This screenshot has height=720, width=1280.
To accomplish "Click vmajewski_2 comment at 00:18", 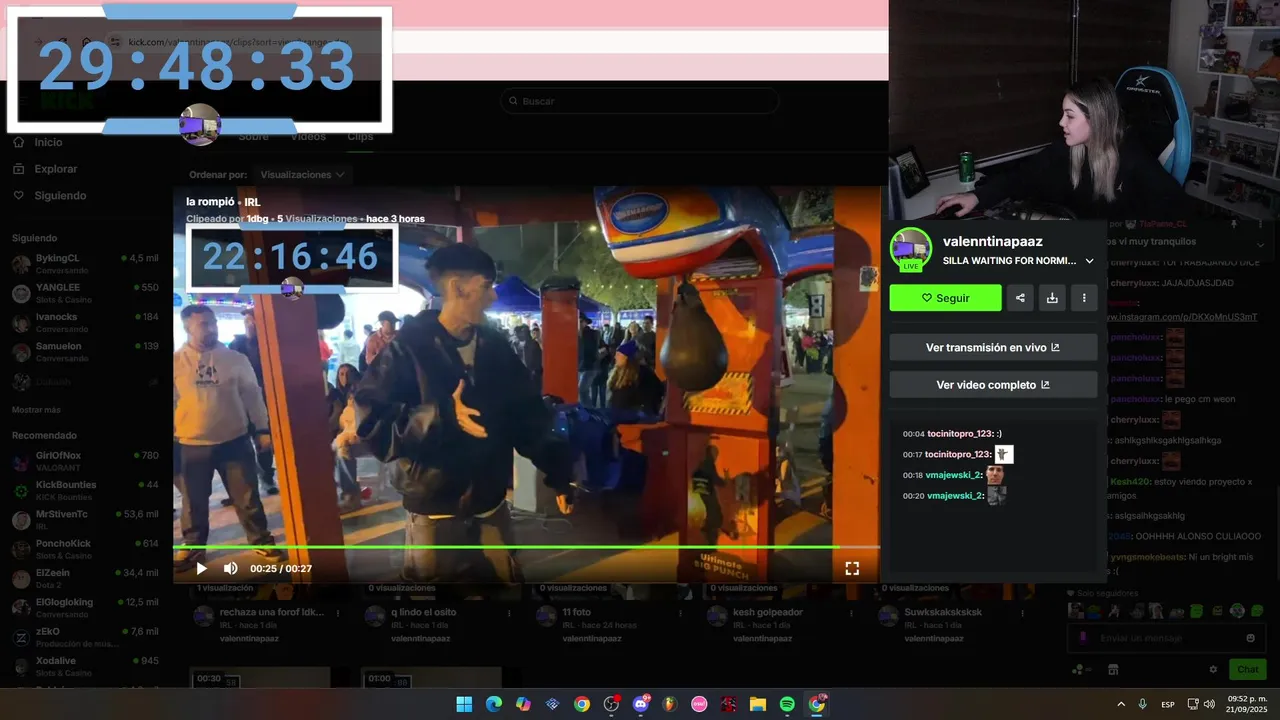I will [x=953, y=475].
